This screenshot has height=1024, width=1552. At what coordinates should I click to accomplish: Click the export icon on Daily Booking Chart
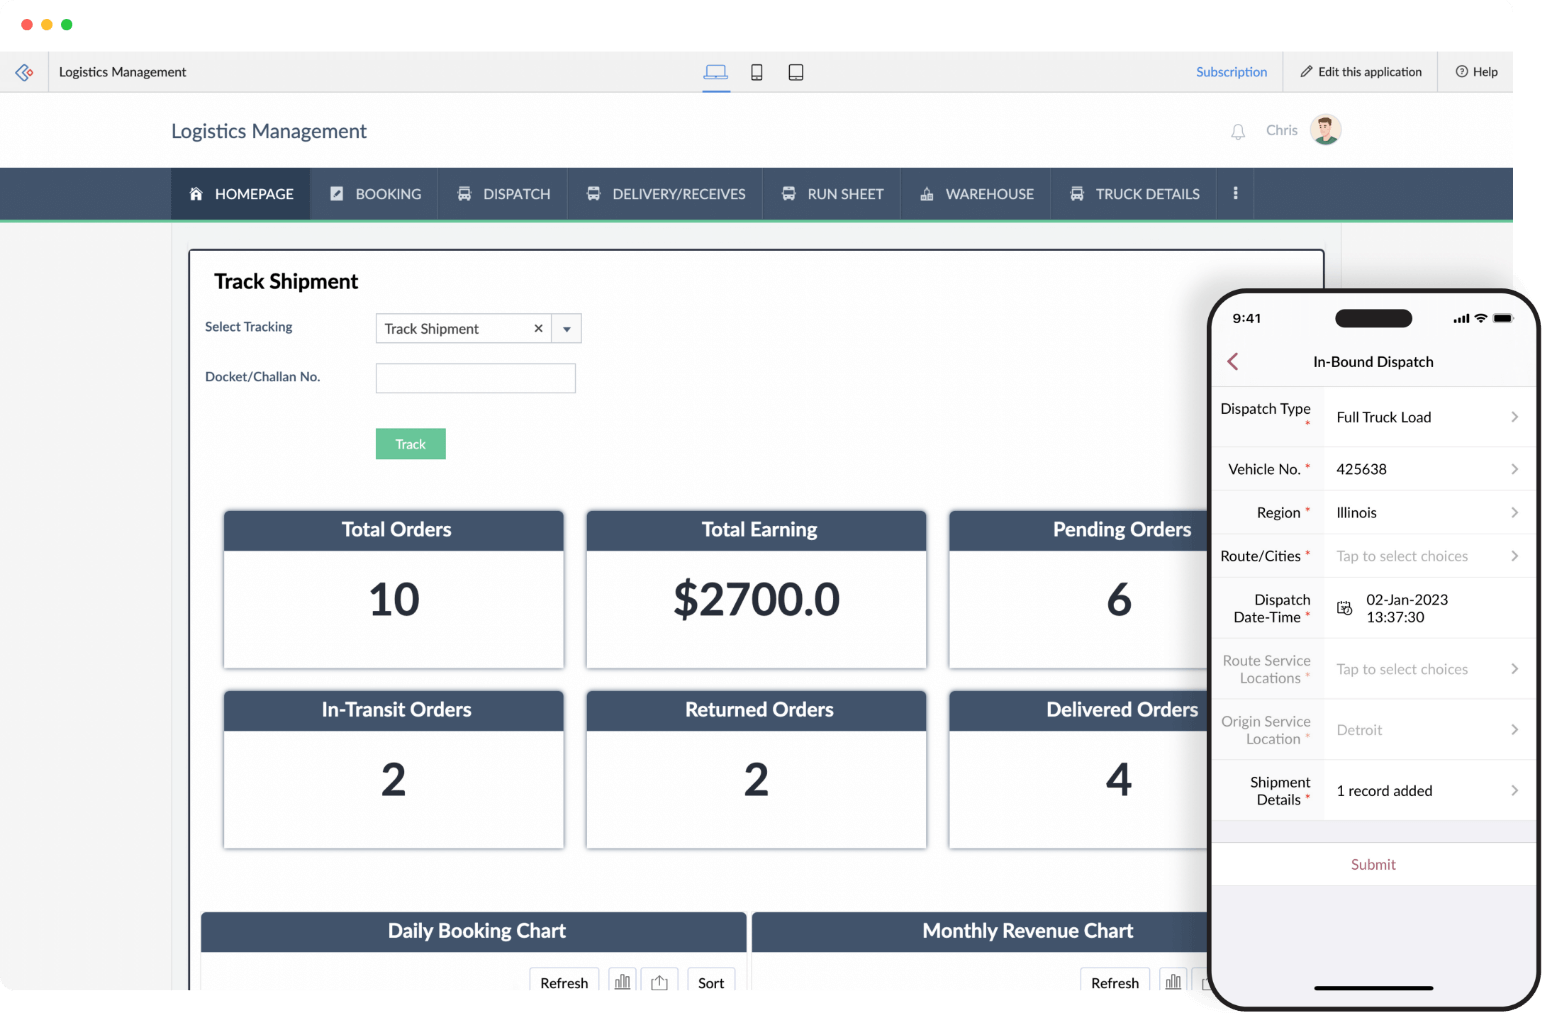[660, 982]
